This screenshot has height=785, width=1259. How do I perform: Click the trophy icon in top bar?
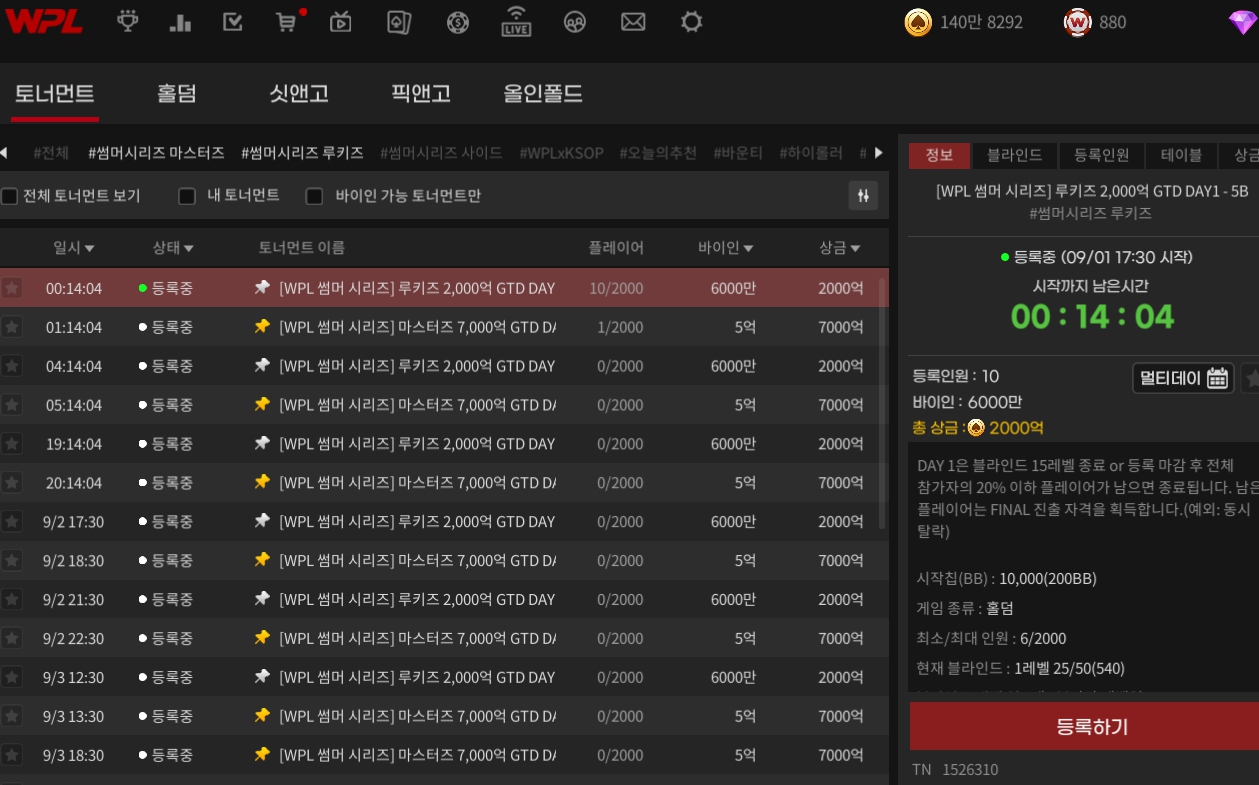[128, 21]
